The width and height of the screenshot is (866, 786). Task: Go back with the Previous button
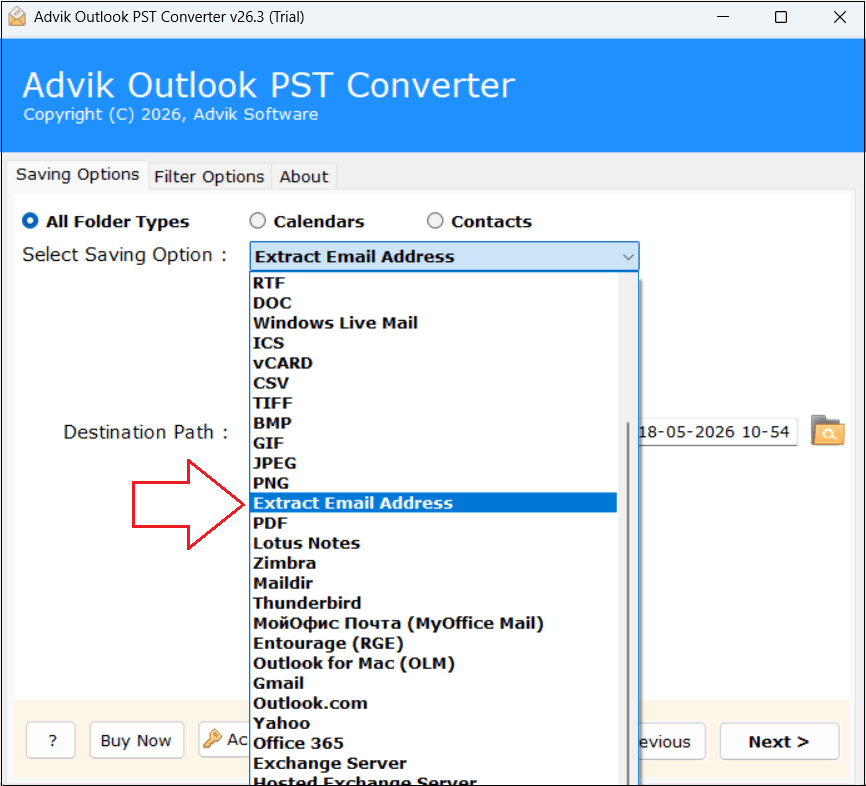[x=672, y=741]
